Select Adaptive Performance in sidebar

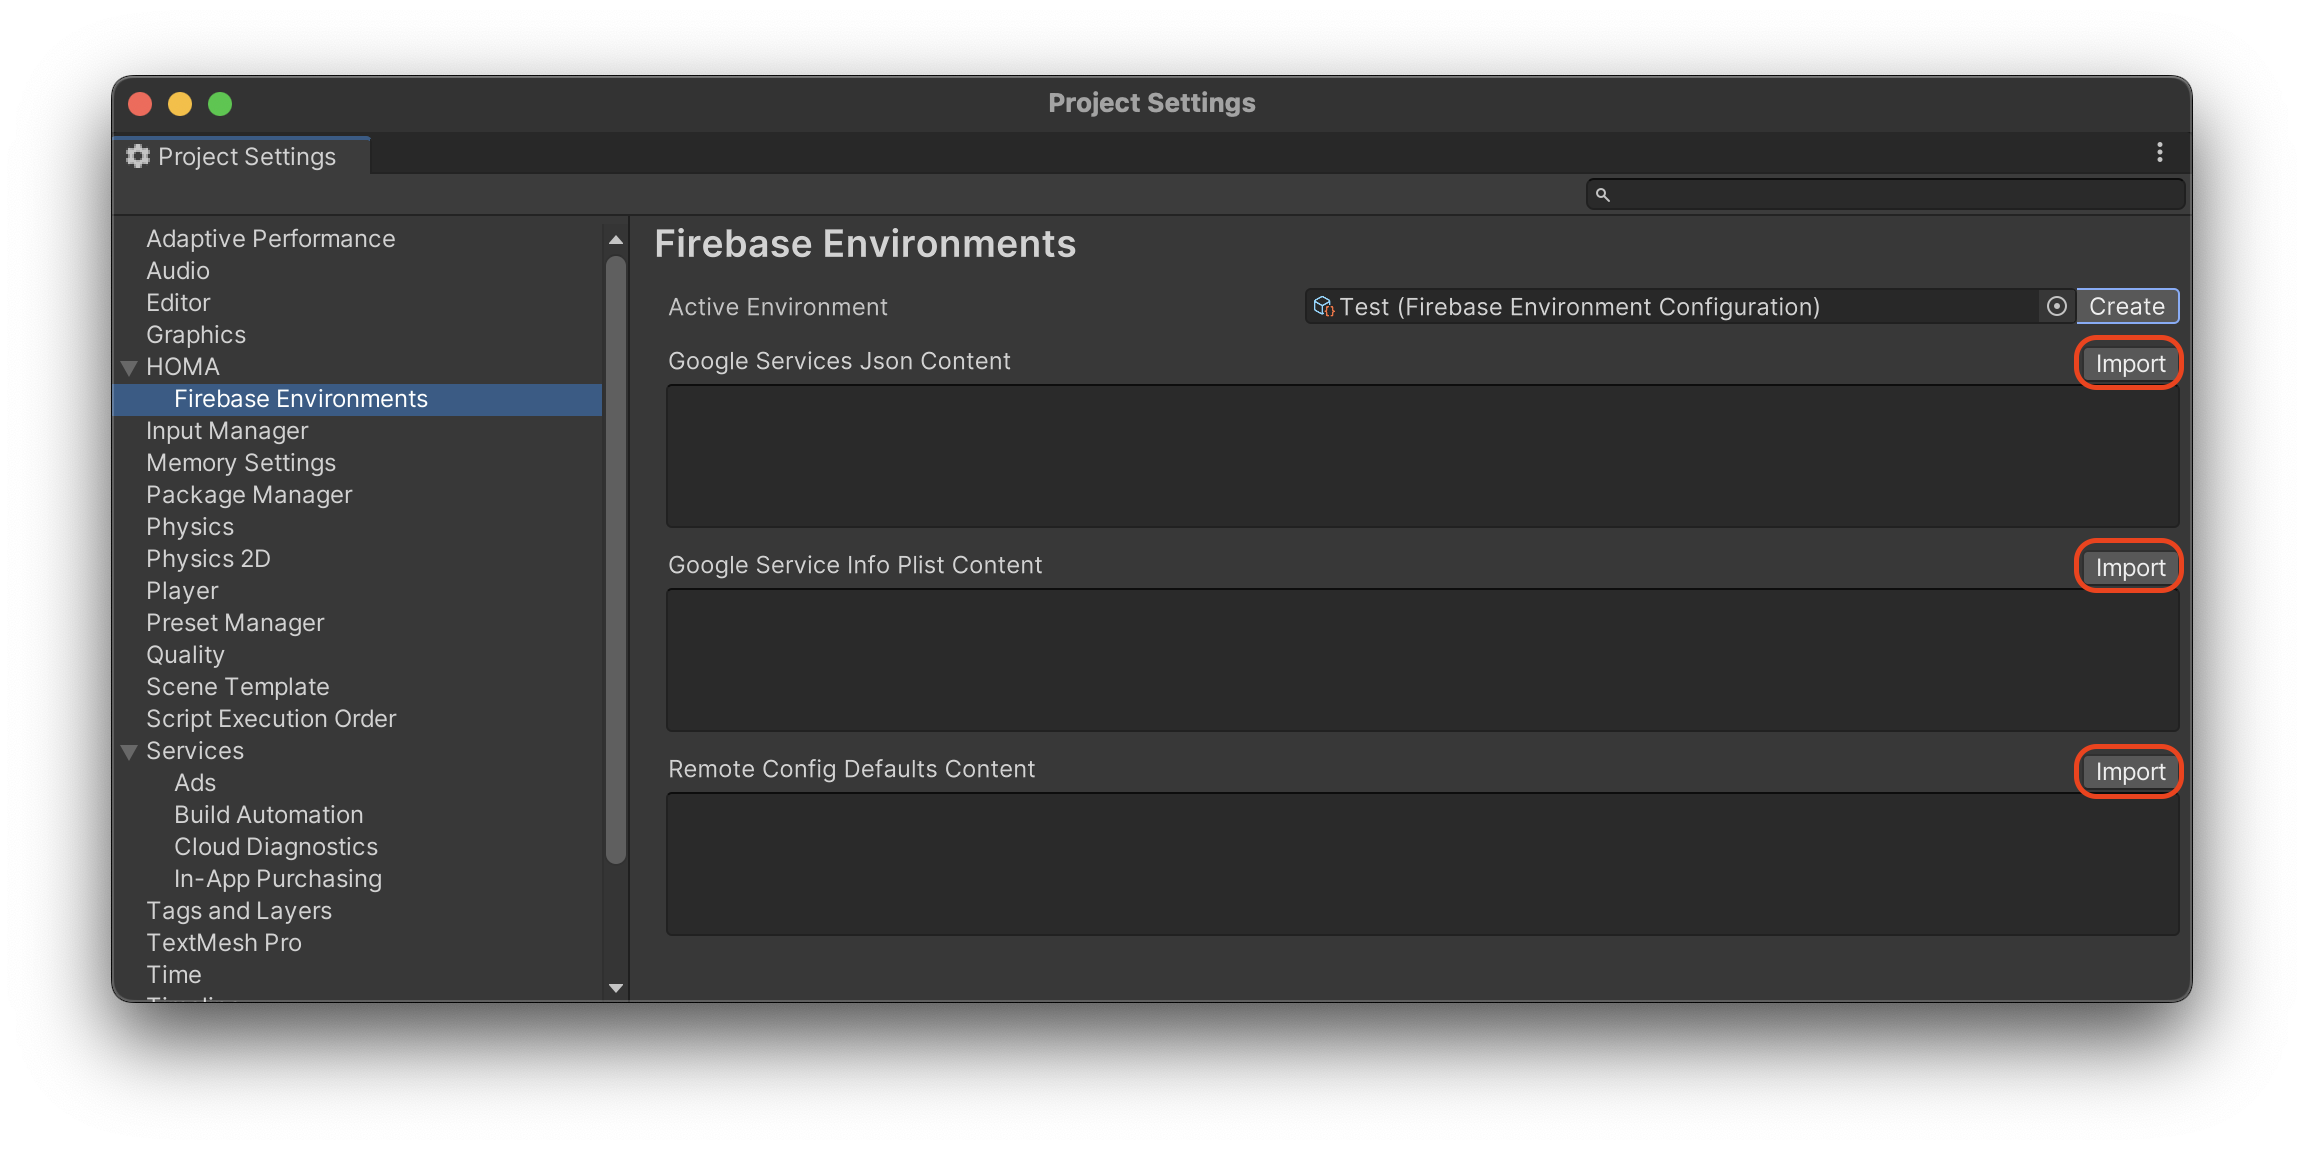pos(271,238)
